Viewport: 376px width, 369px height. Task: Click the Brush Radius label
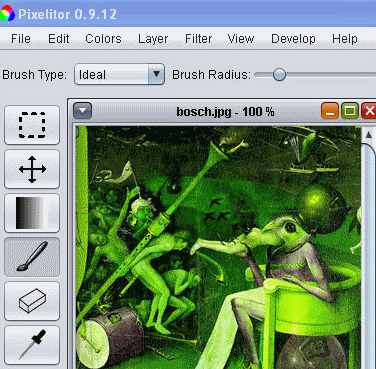coord(211,75)
